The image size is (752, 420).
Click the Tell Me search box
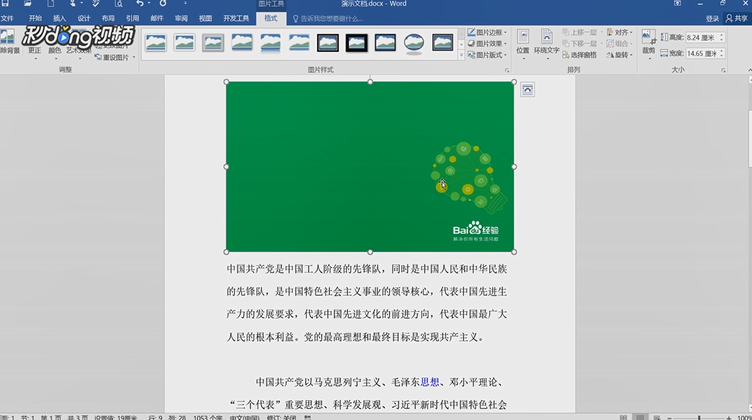(x=329, y=19)
